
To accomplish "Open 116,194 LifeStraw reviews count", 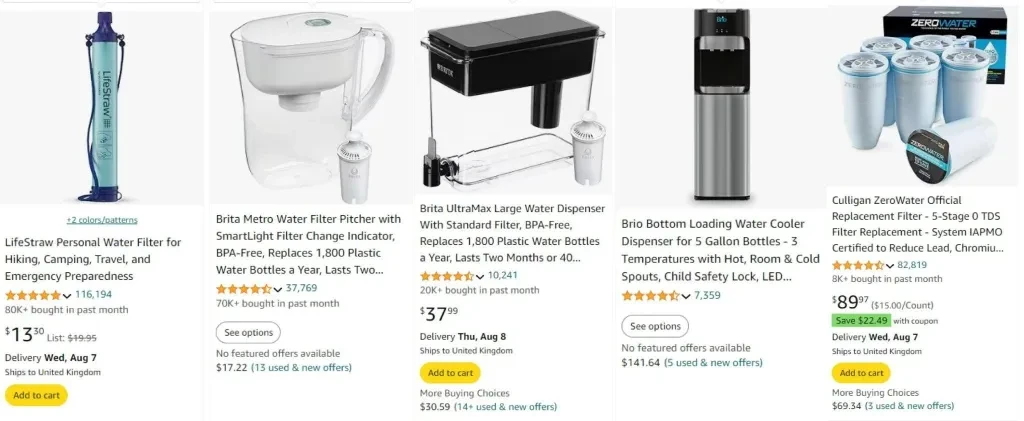I will (93, 294).
